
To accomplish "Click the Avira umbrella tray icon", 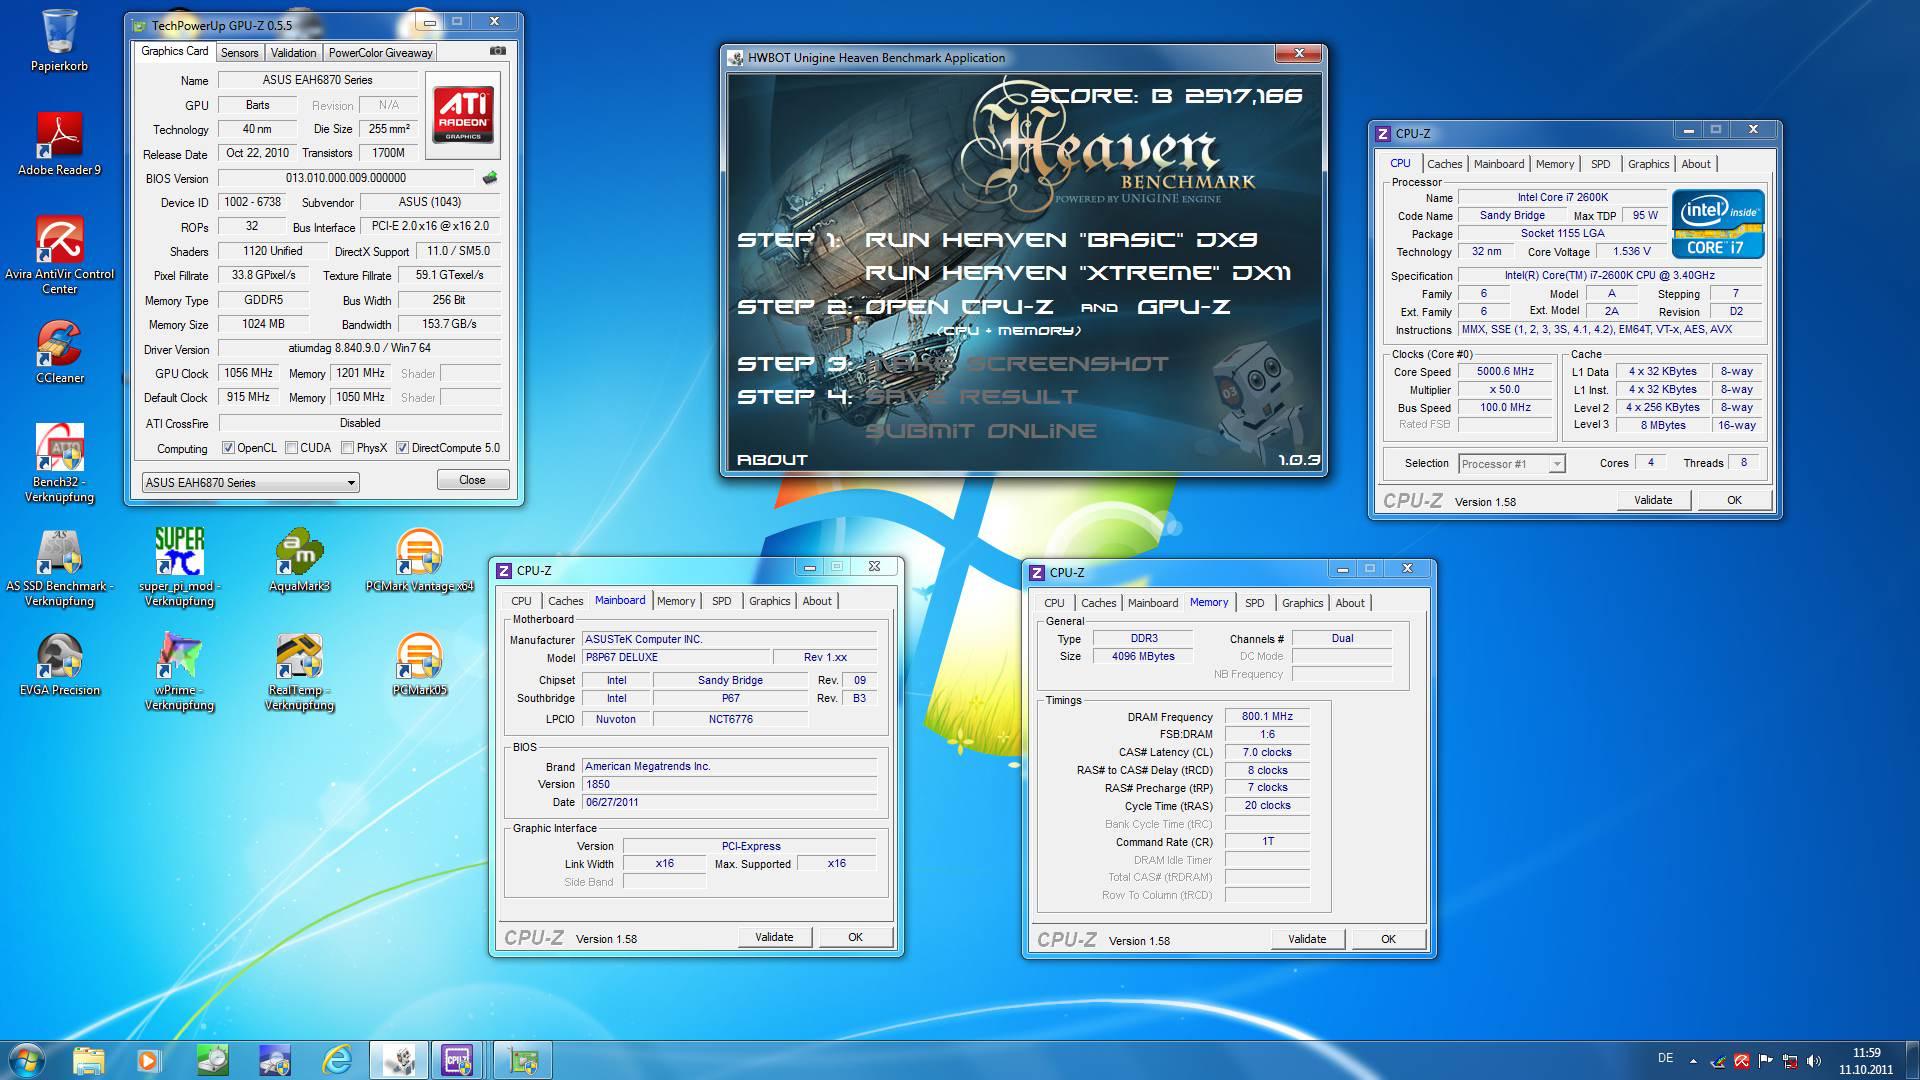I will tap(1742, 1061).
